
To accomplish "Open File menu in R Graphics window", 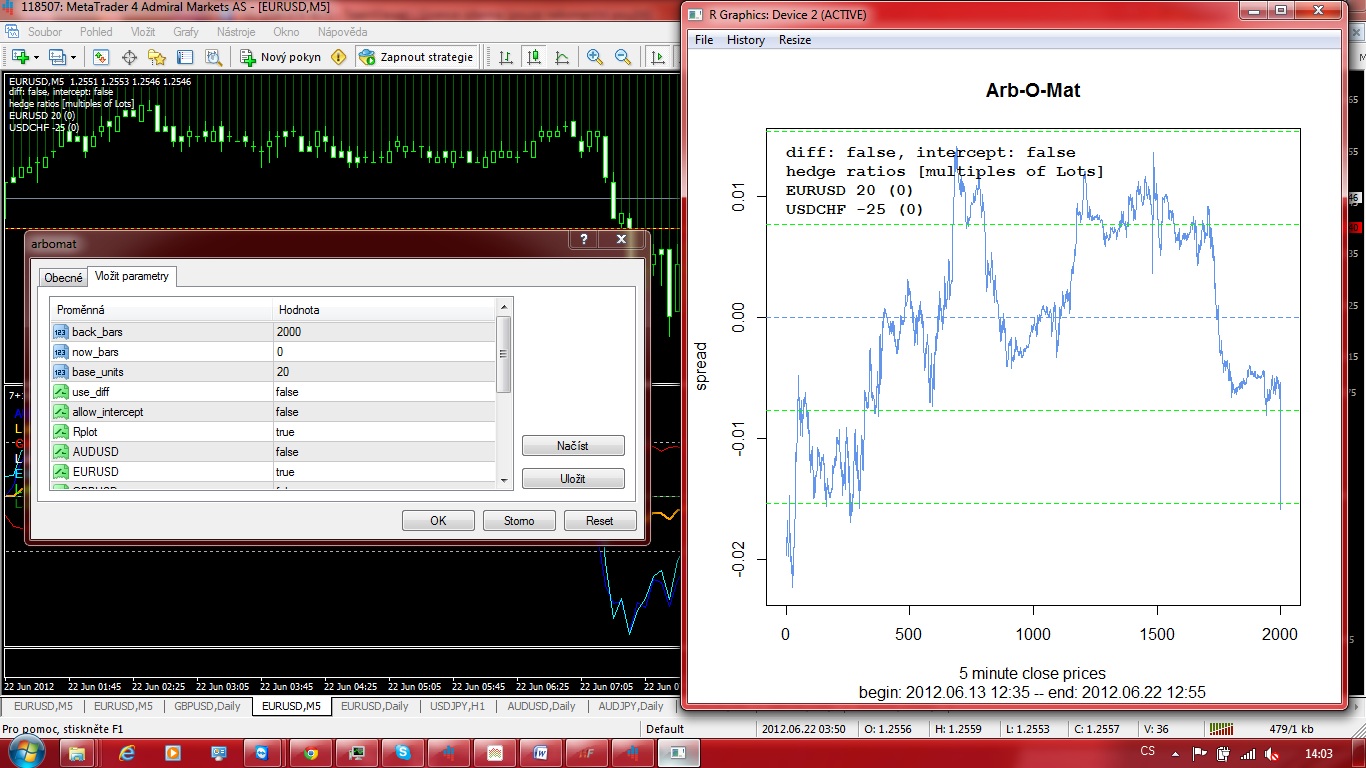I will 704,40.
